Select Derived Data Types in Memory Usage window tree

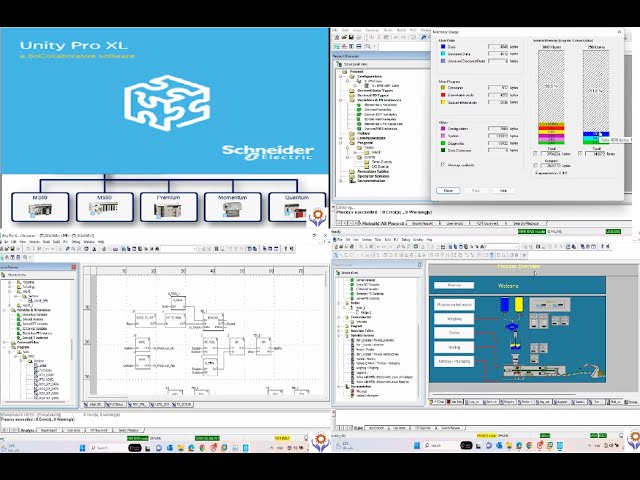(x=375, y=91)
